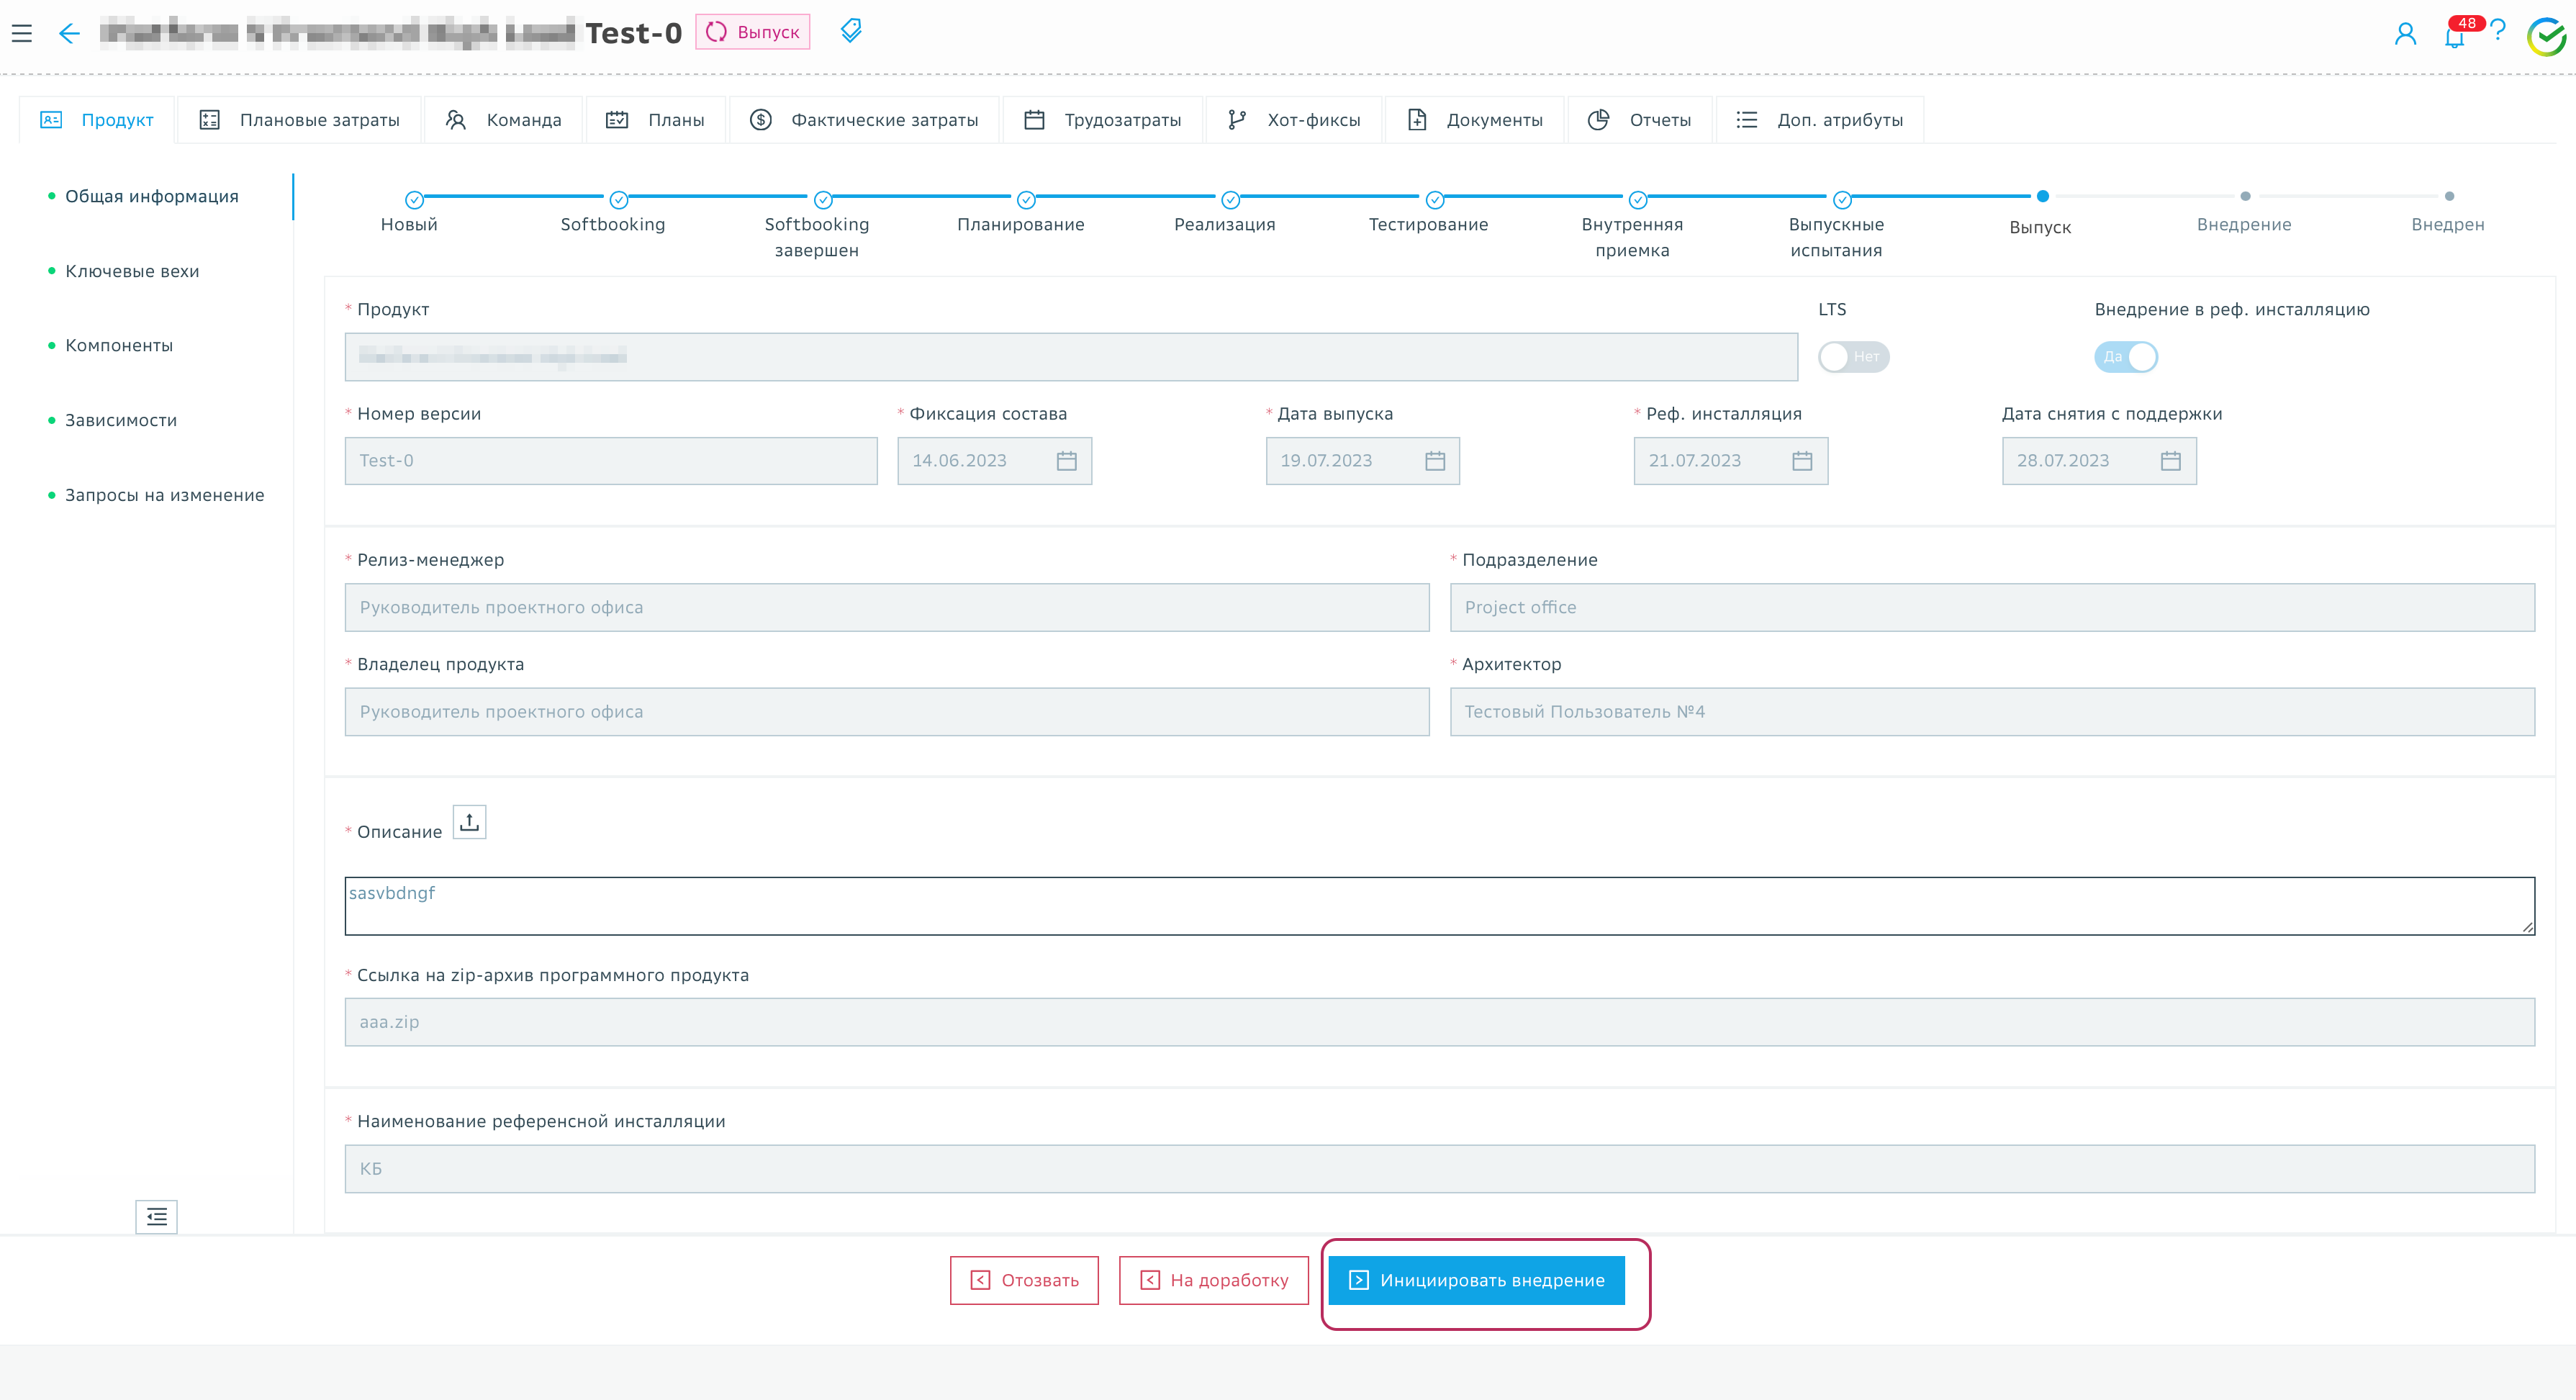Image resolution: width=2576 pixels, height=1400 pixels.
Task: Click the back arrow icon
Action: tap(69, 33)
